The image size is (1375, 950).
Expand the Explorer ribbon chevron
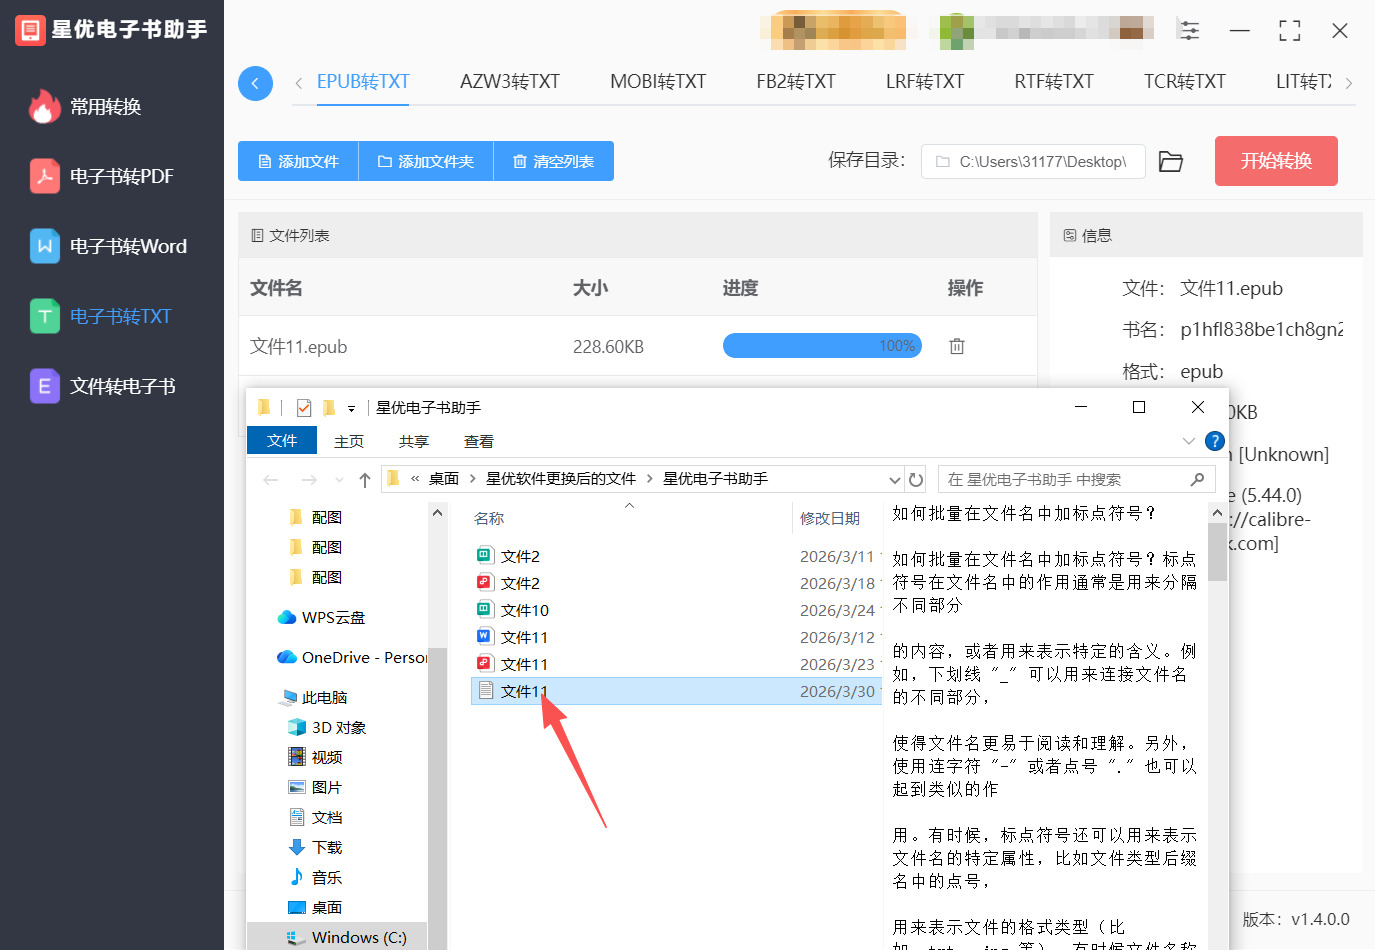pos(1188,441)
